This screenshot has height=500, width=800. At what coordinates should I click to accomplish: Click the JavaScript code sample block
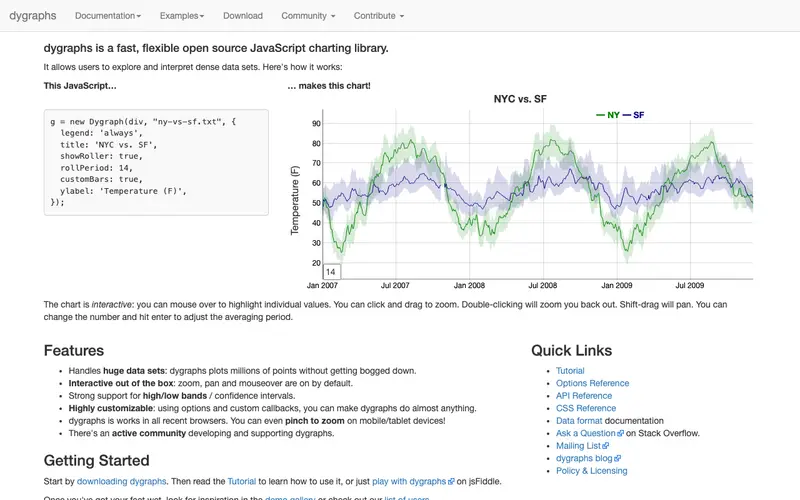pyautogui.click(x=156, y=162)
